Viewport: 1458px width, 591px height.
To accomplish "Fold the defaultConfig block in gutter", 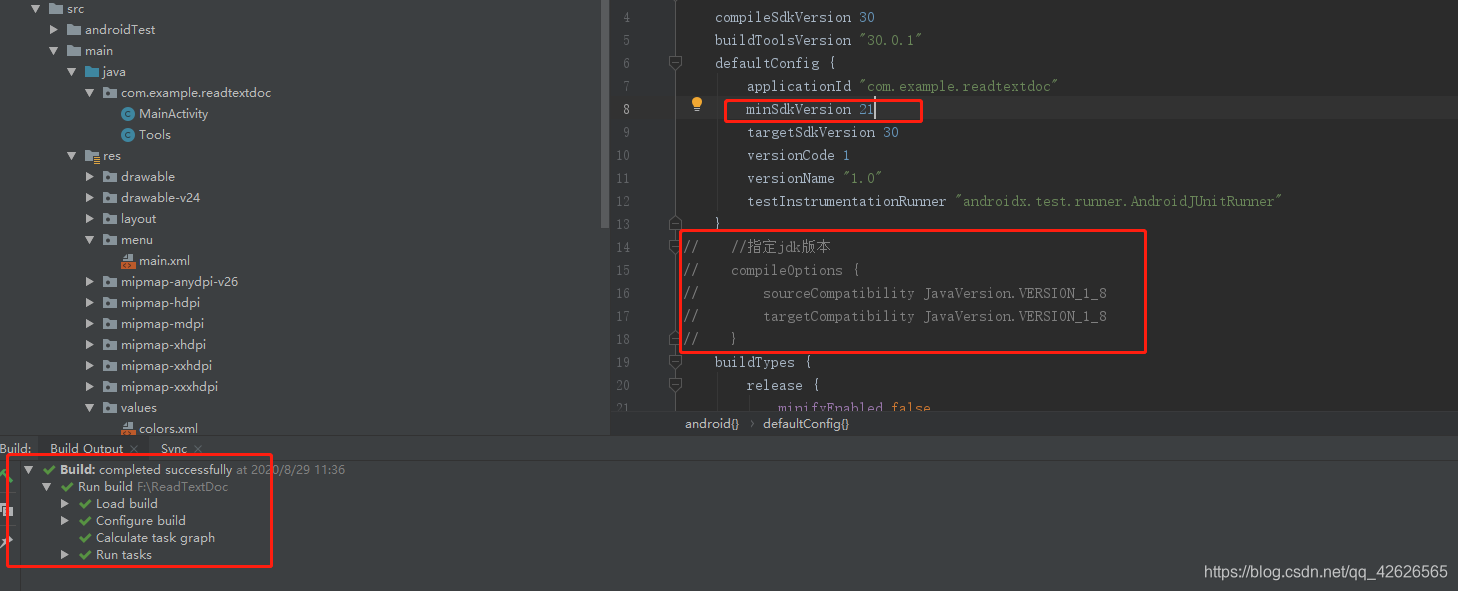I will click(675, 63).
